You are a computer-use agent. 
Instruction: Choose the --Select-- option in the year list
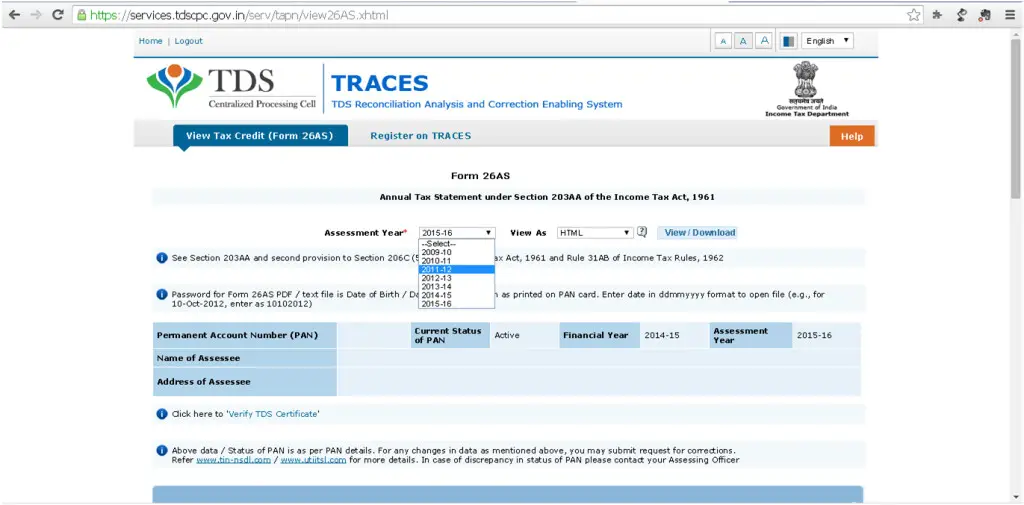(456, 244)
